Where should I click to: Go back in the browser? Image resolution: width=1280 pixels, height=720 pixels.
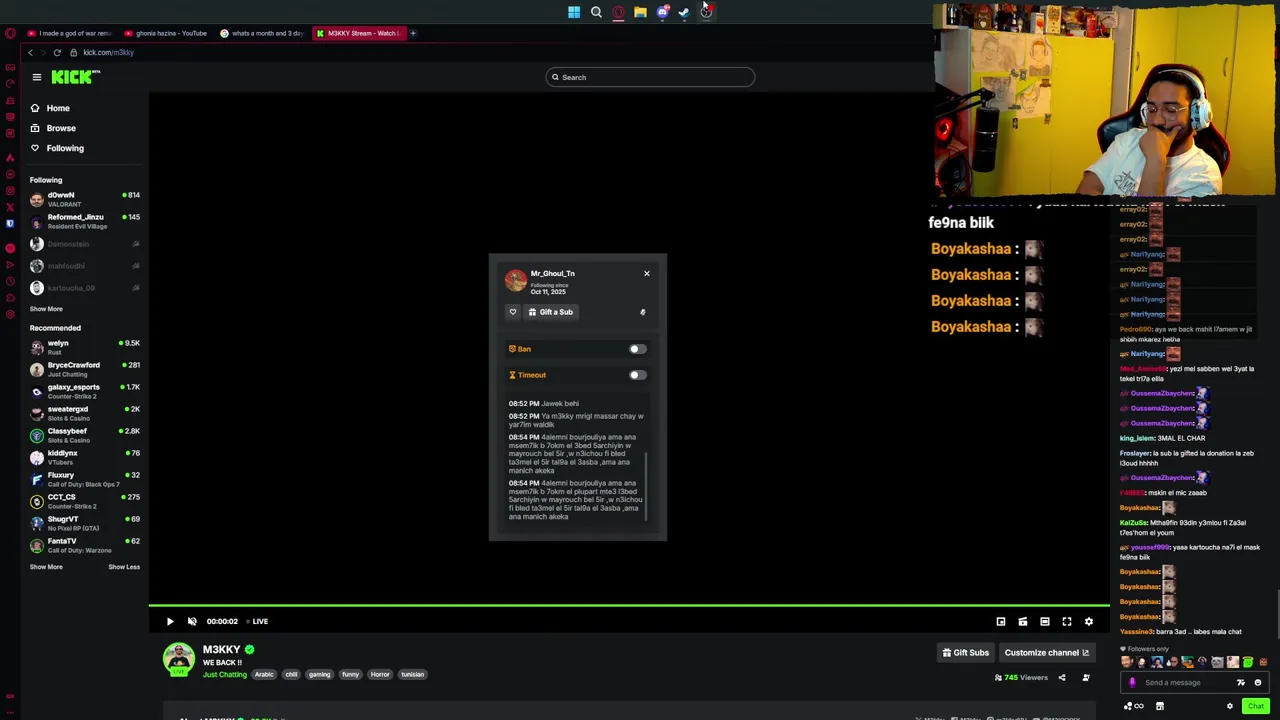30,52
